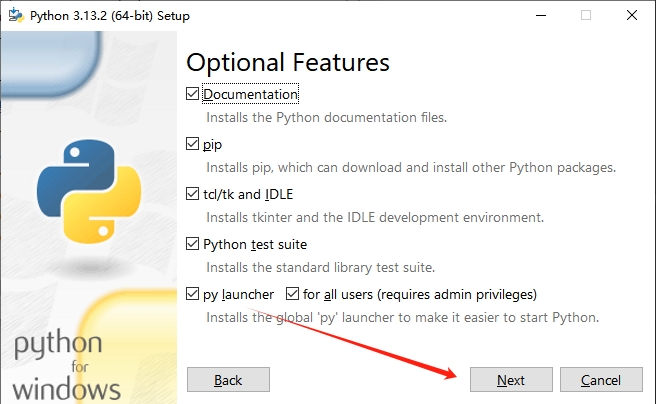Click the Python test suite label

point(255,244)
